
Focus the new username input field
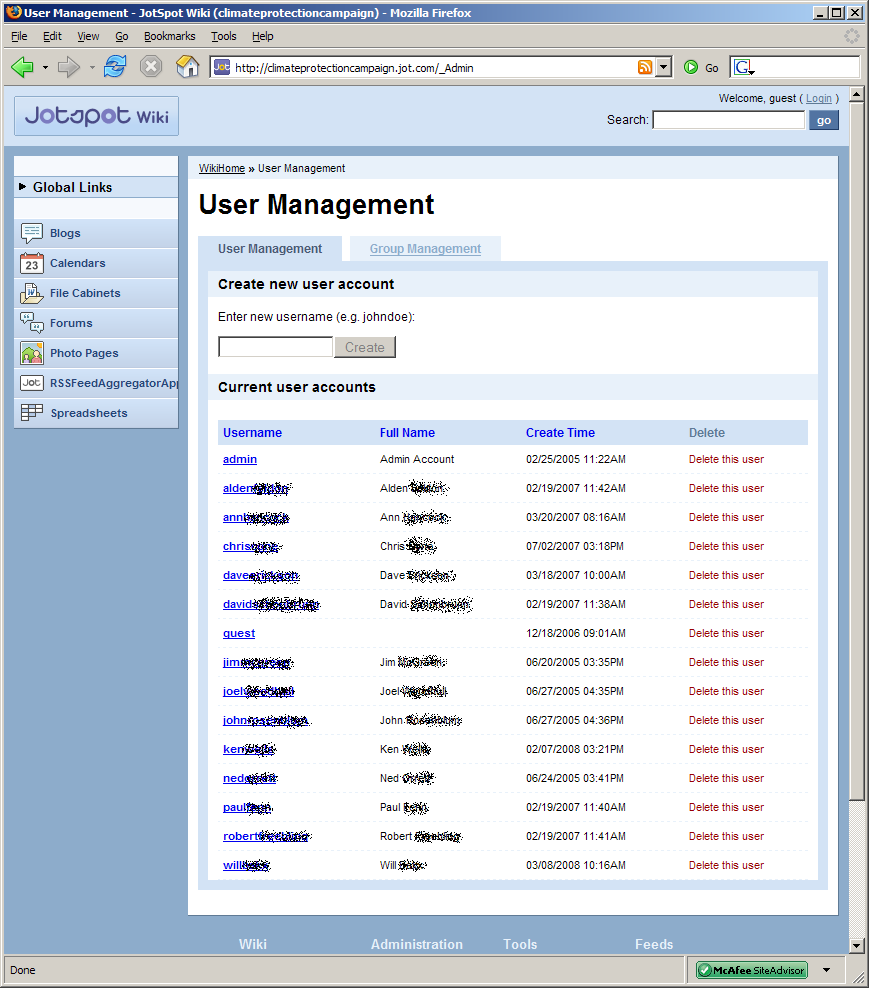pyautogui.click(x=275, y=347)
